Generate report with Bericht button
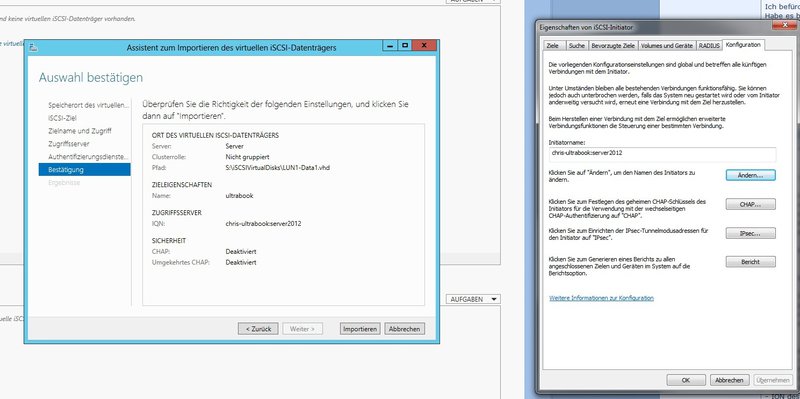800x399 pixels. (751, 262)
